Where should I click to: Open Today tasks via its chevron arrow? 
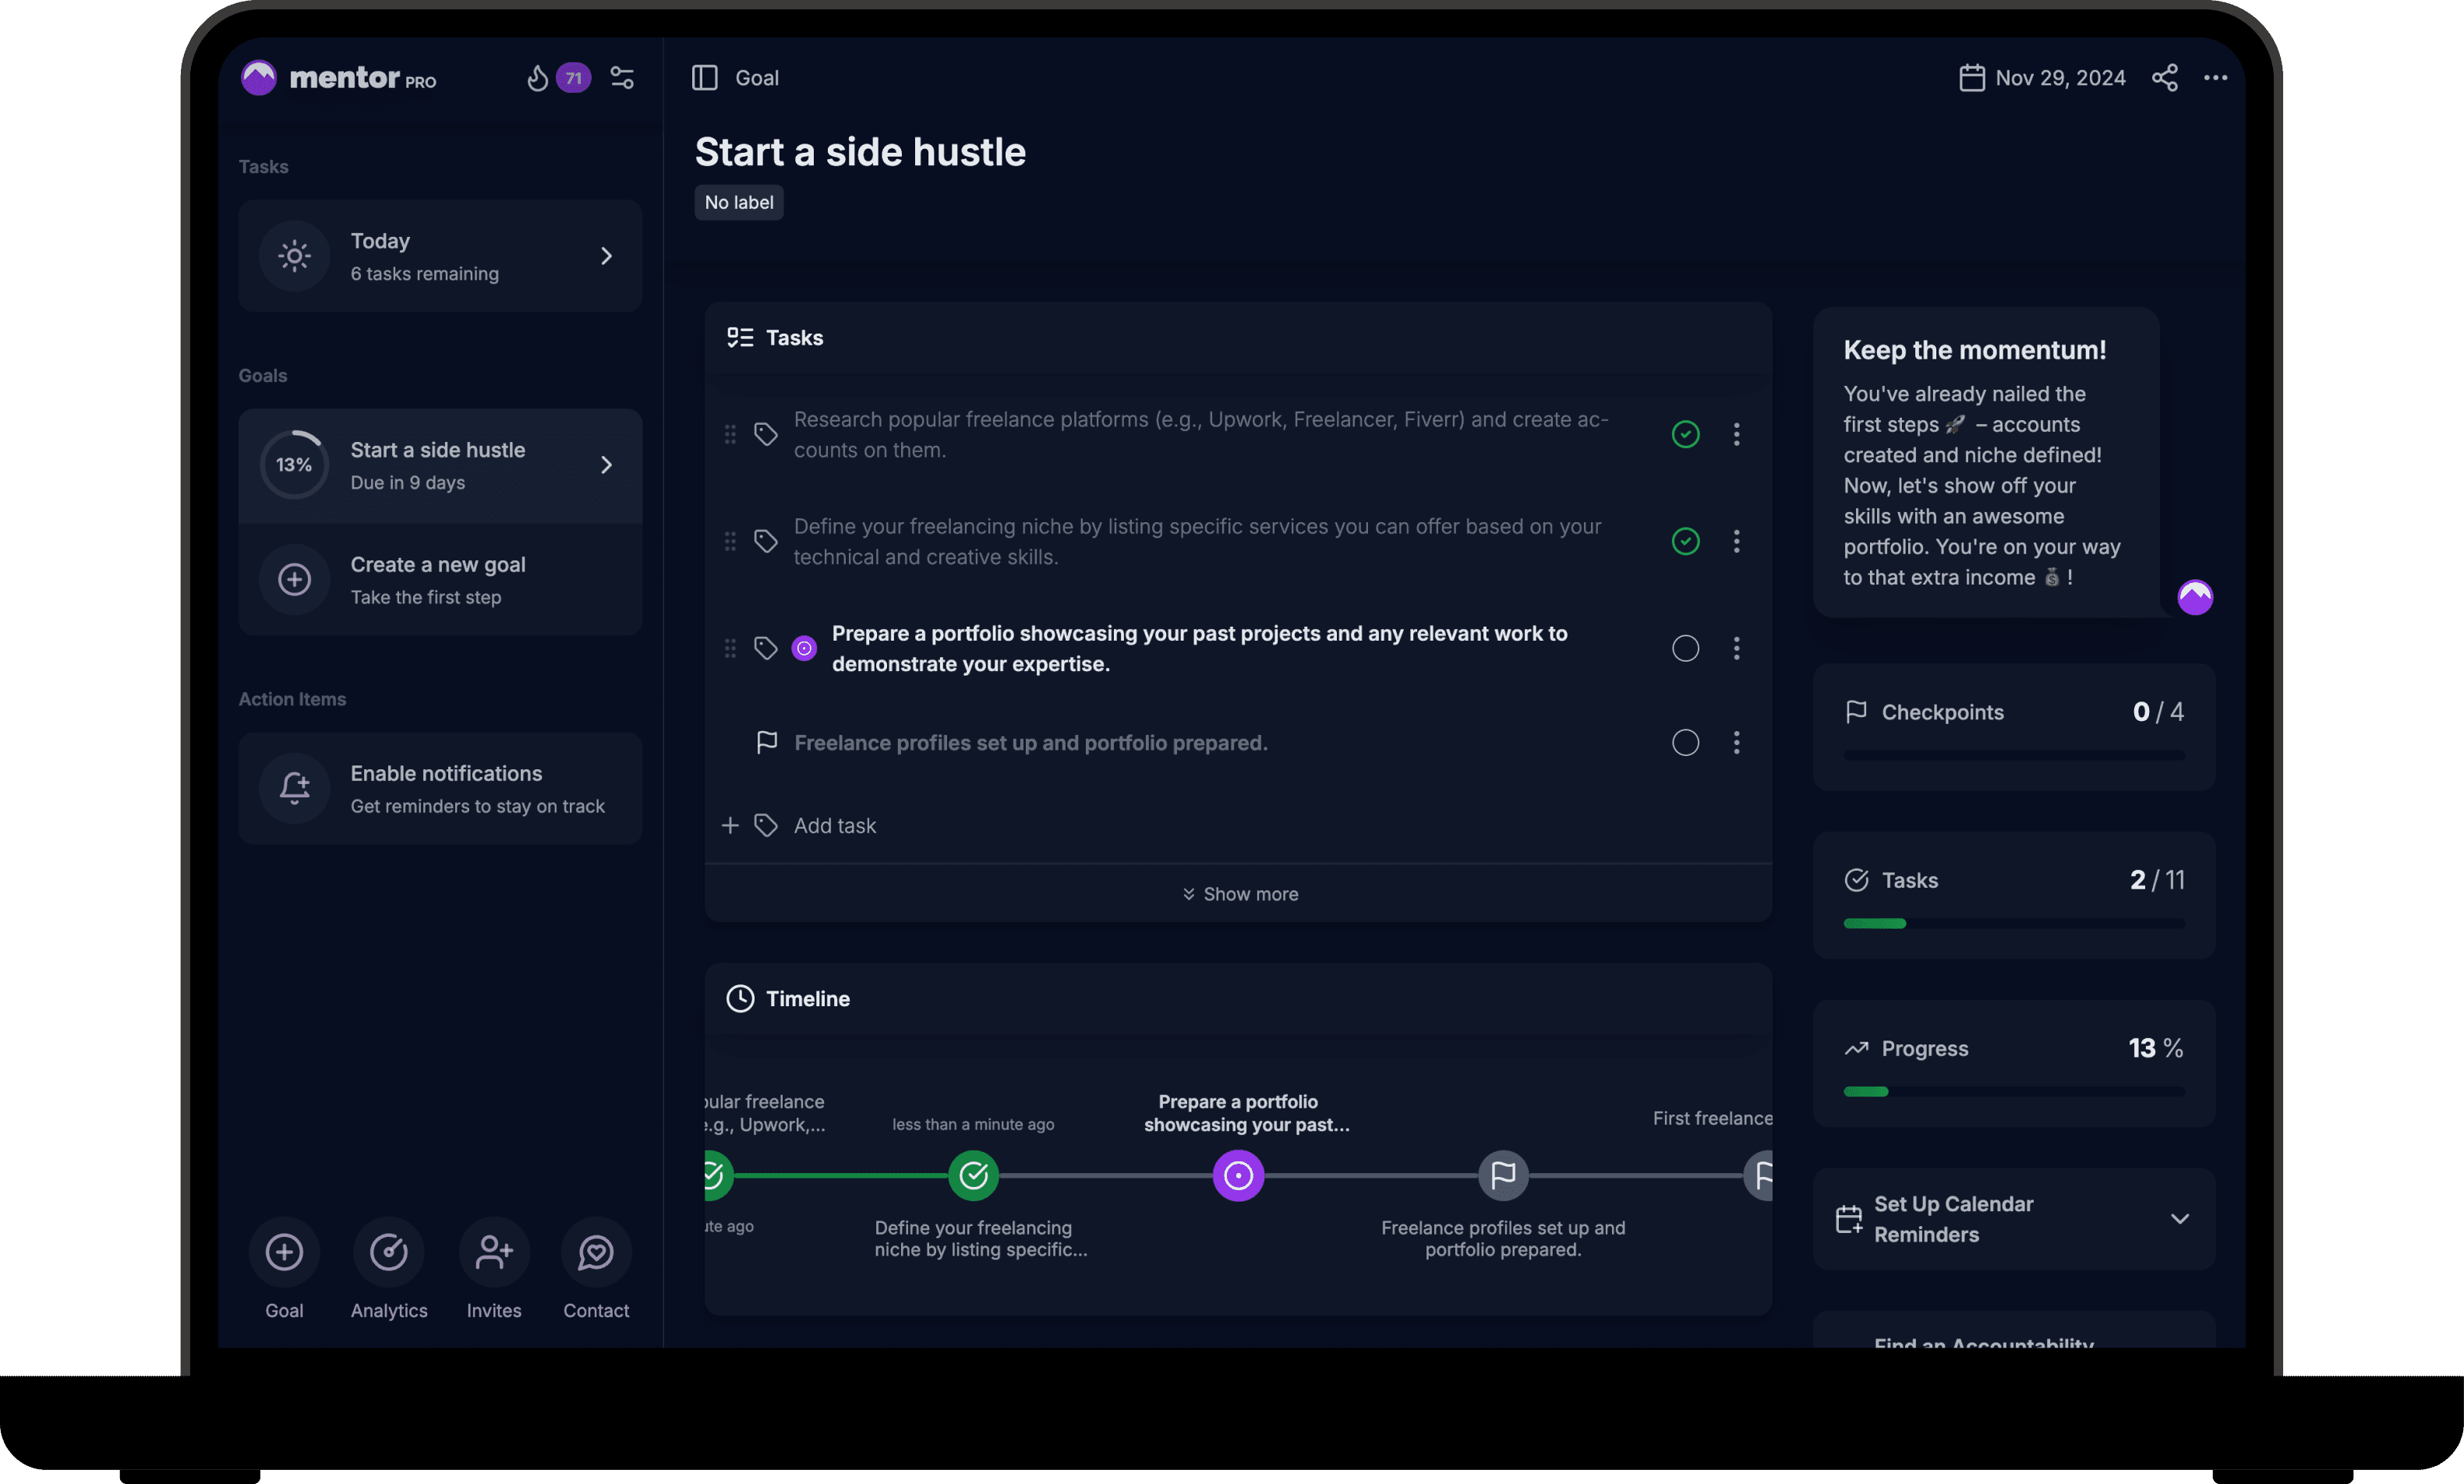606,256
